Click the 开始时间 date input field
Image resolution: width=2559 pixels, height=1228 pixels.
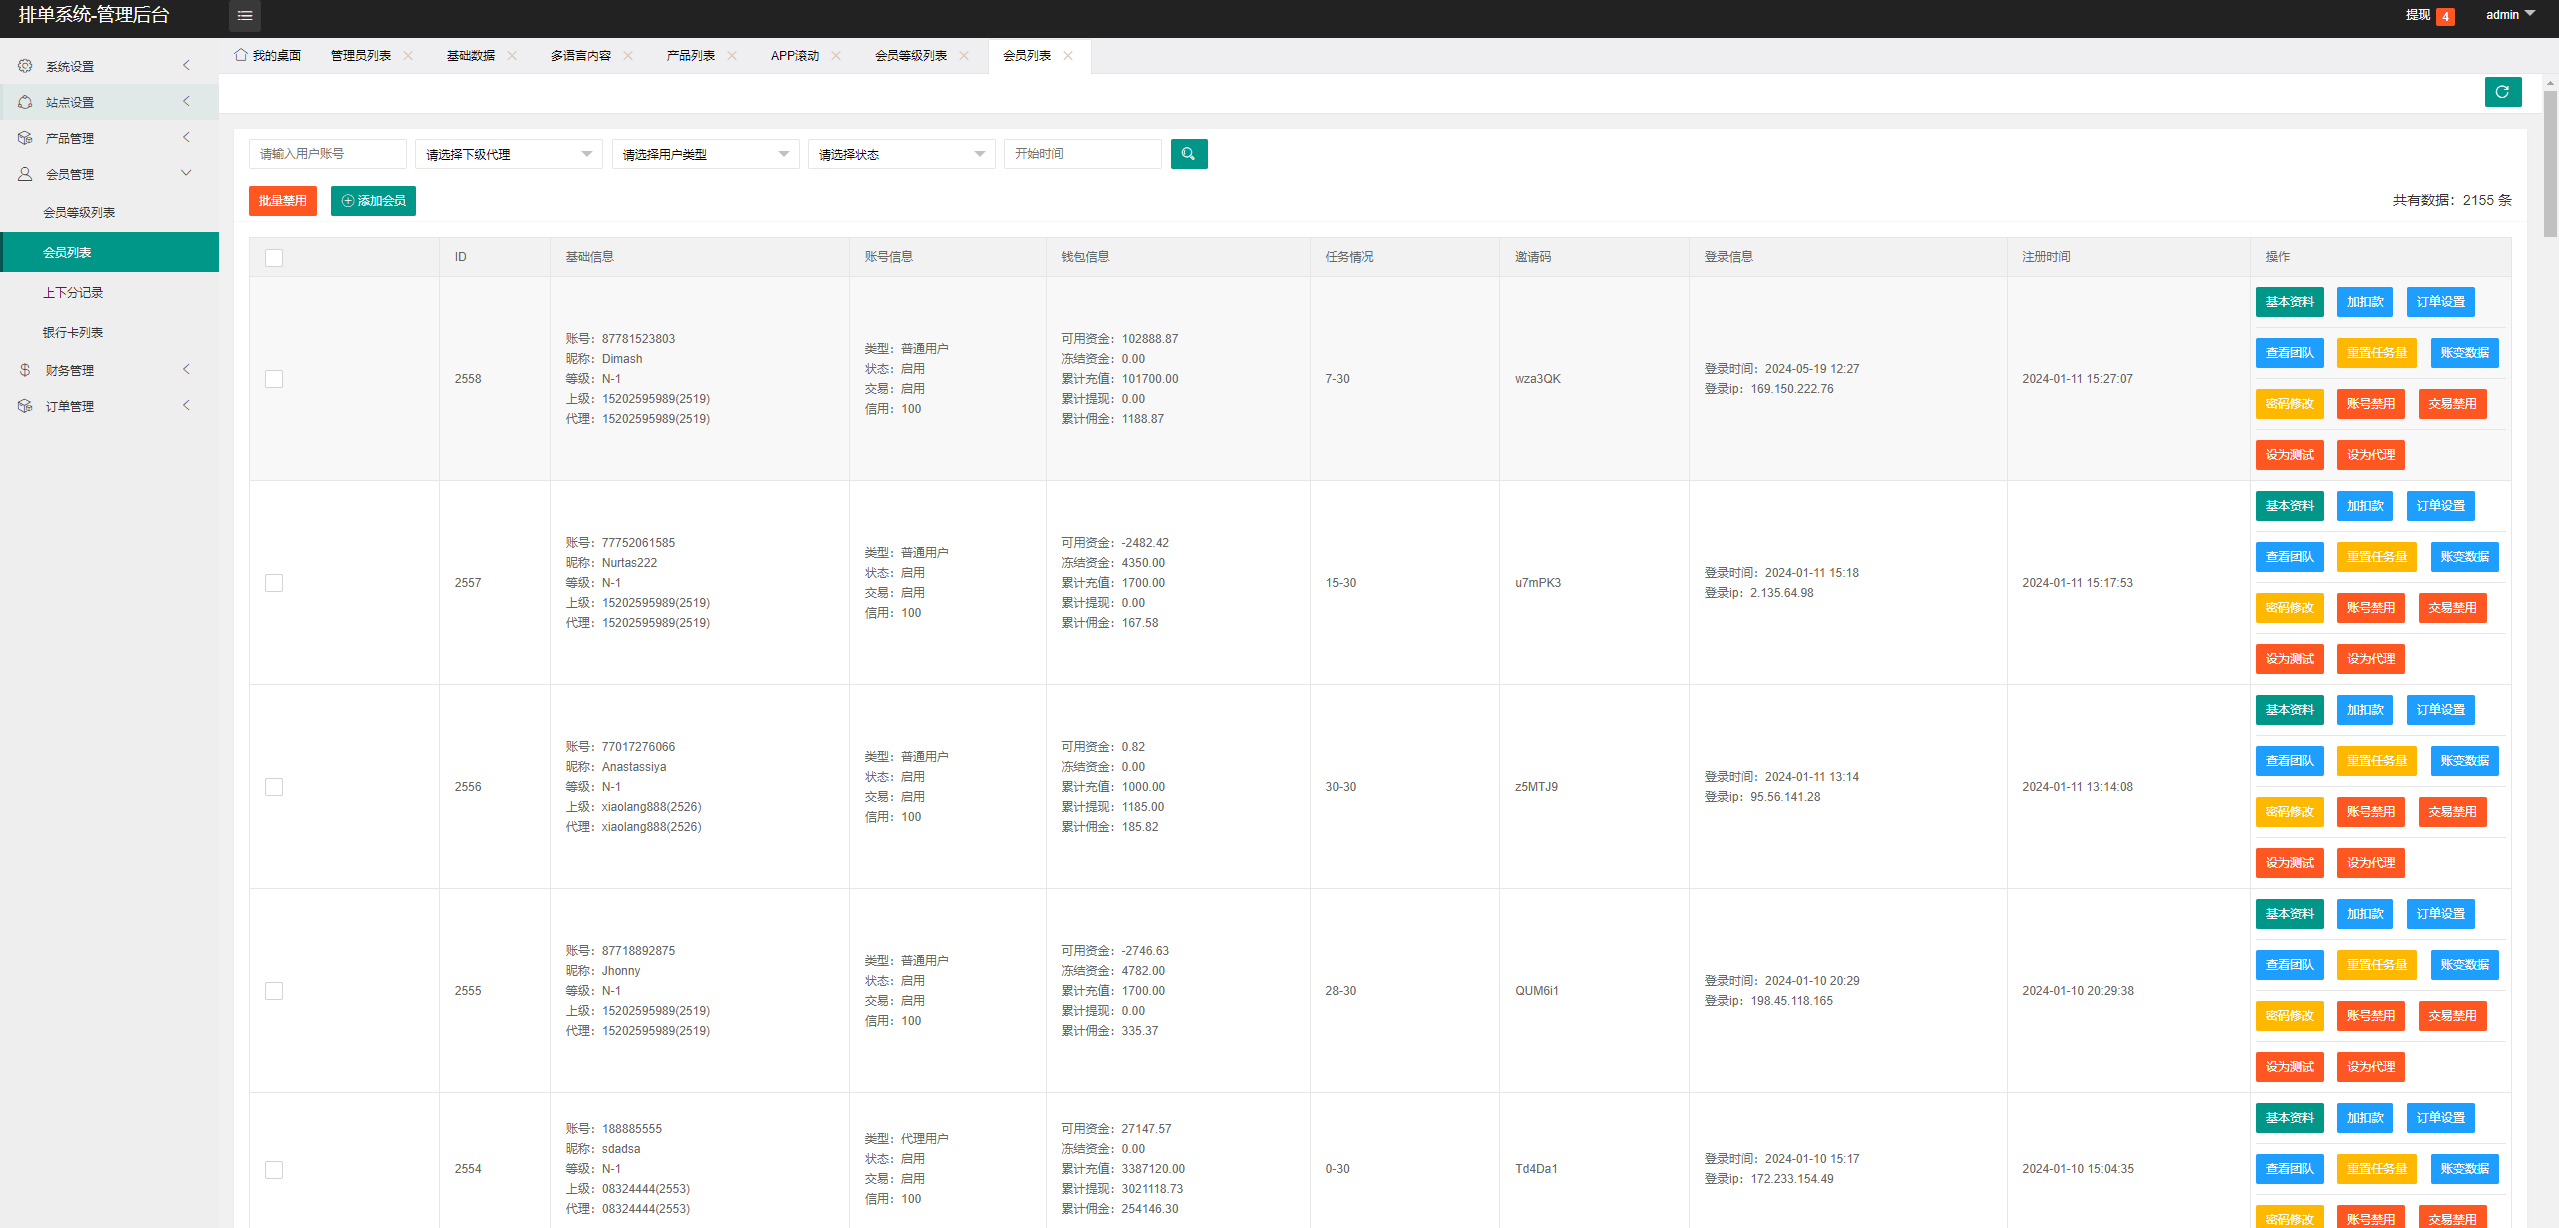click(1082, 154)
